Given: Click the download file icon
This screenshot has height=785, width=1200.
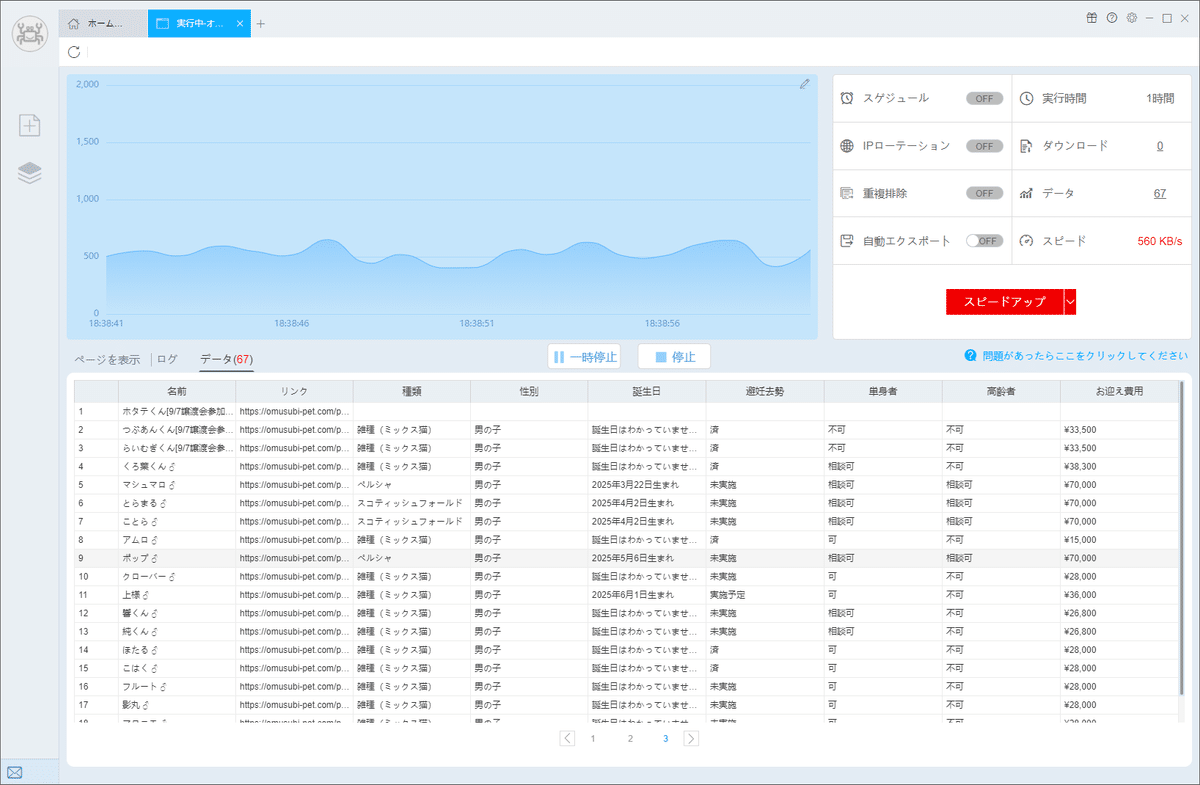Looking at the screenshot, I should click(x=1026, y=146).
